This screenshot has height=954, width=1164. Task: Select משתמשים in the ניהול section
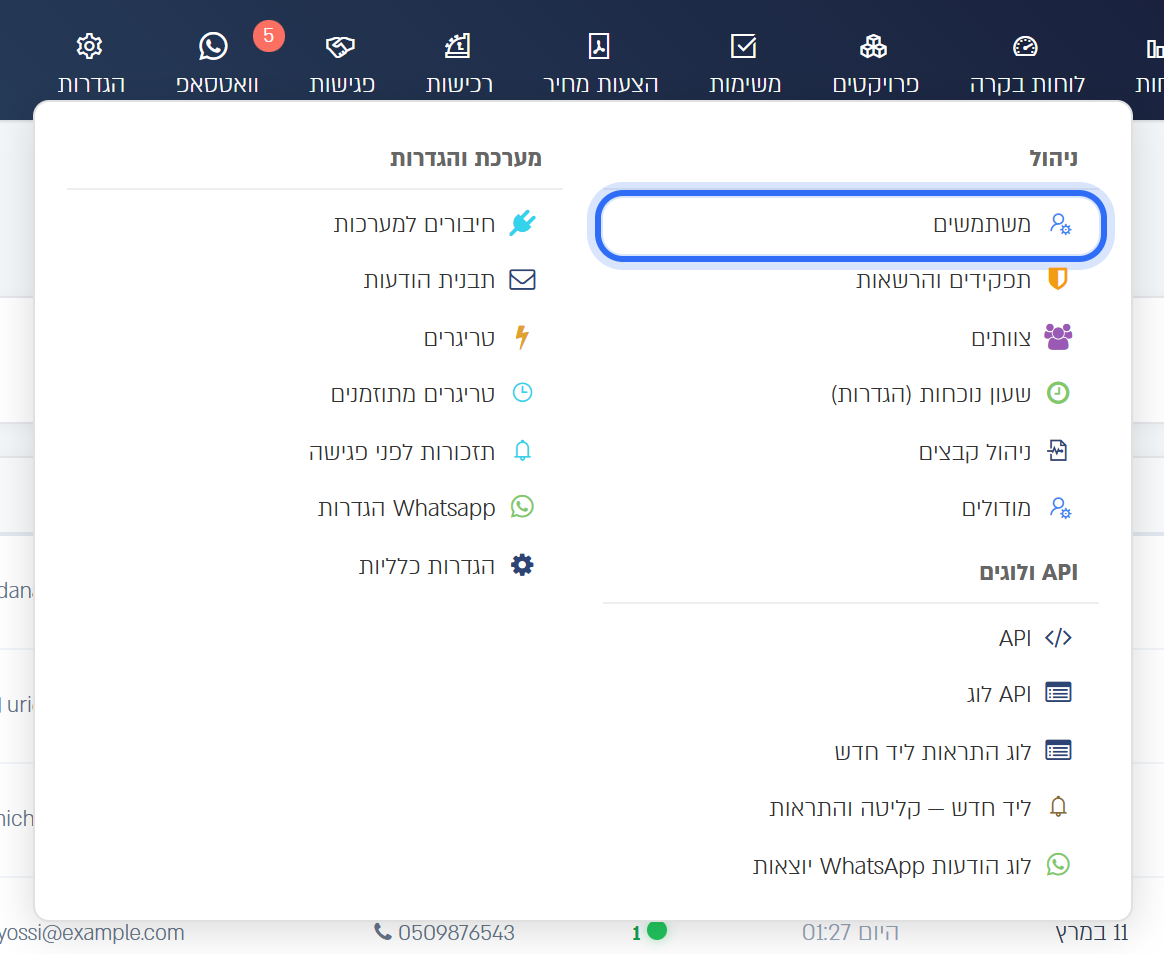coord(851,223)
